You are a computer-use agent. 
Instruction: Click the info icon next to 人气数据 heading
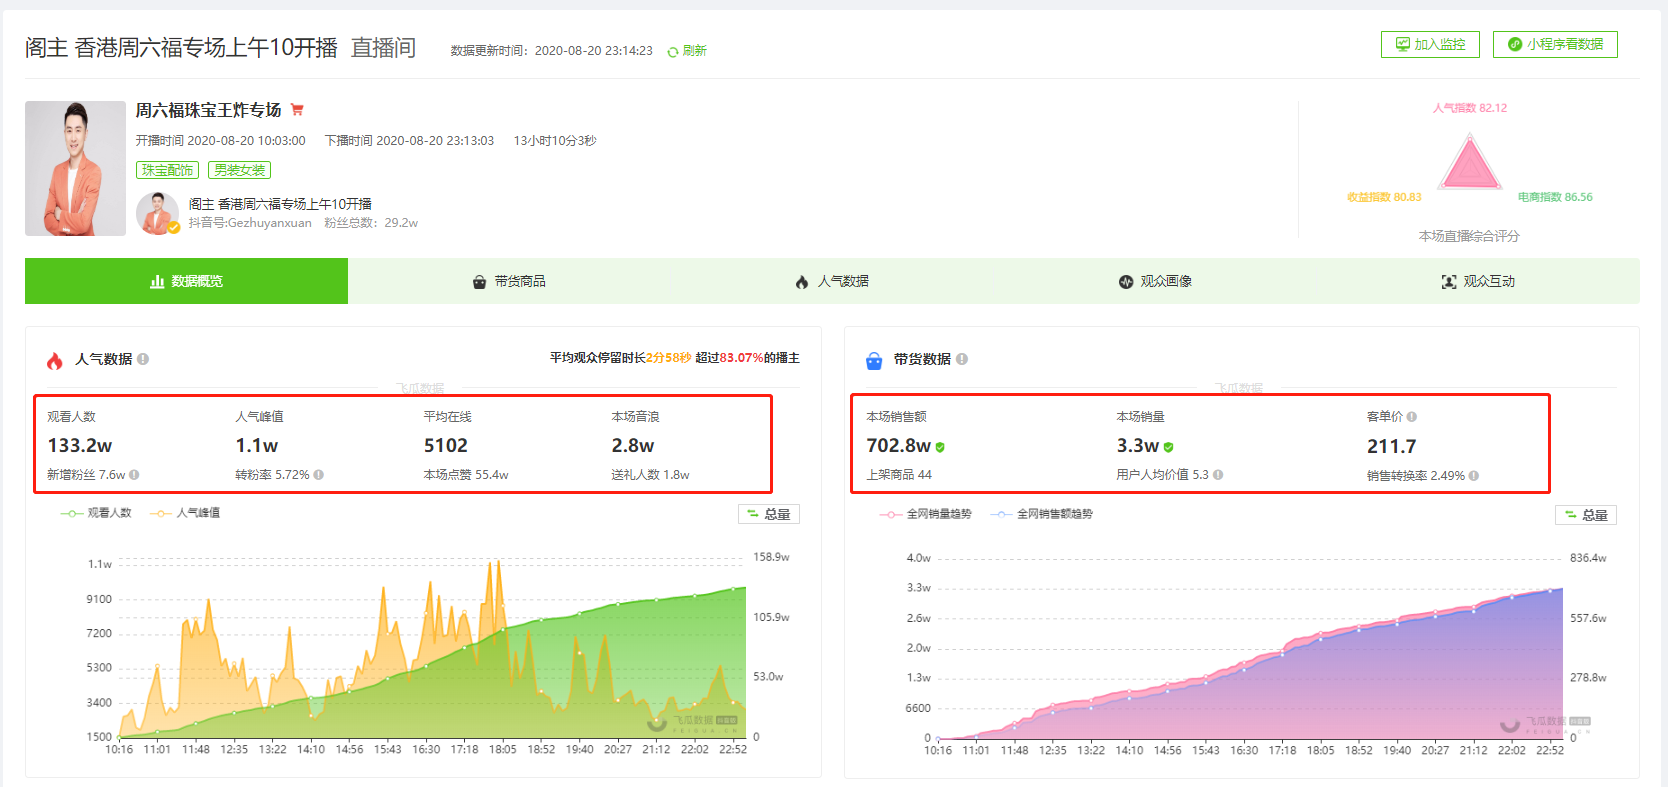(143, 359)
